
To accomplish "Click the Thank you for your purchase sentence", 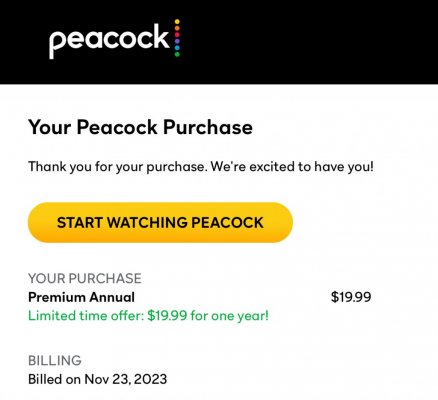I will click(116, 167).
